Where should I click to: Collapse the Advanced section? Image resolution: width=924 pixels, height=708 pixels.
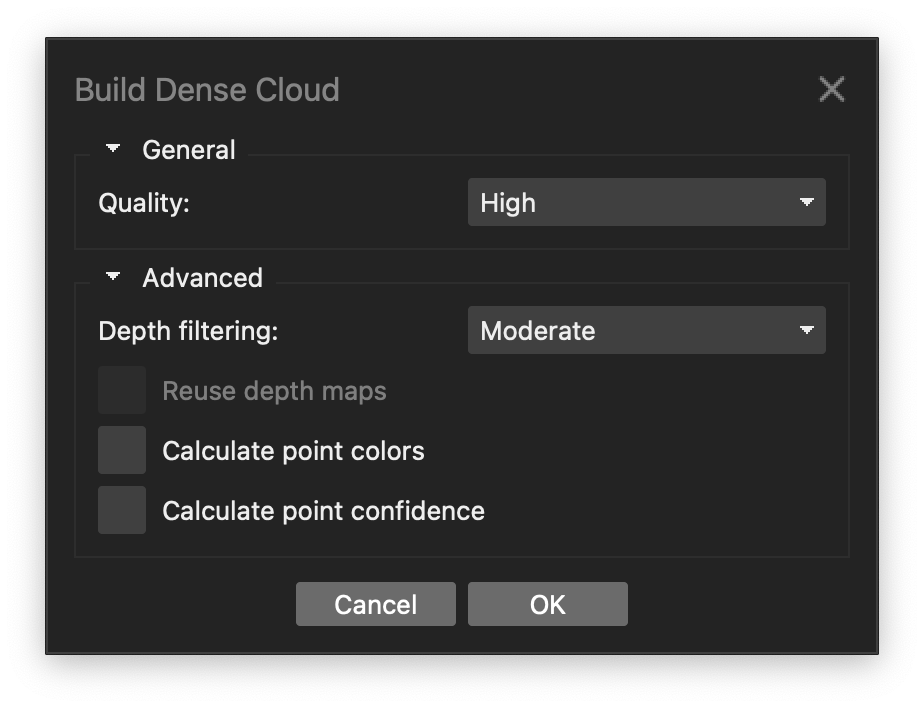(113, 276)
